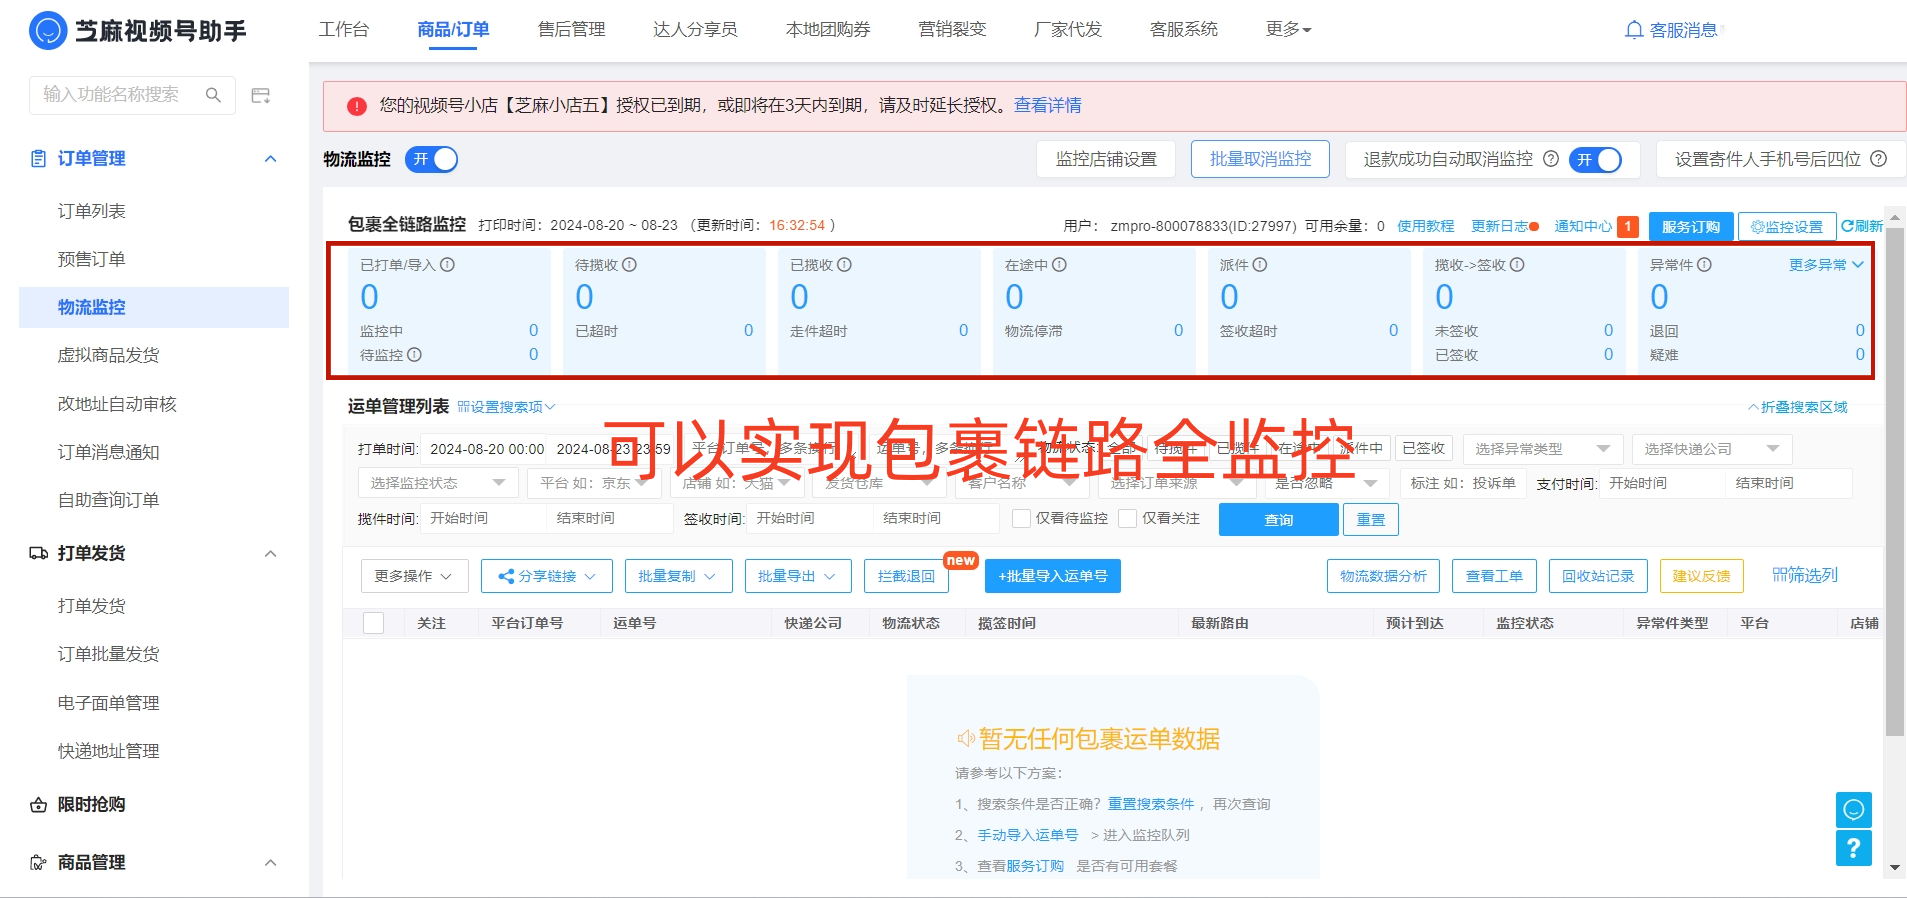
Task: Click the 备注 如：投诉单 input field
Action: (1462, 483)
